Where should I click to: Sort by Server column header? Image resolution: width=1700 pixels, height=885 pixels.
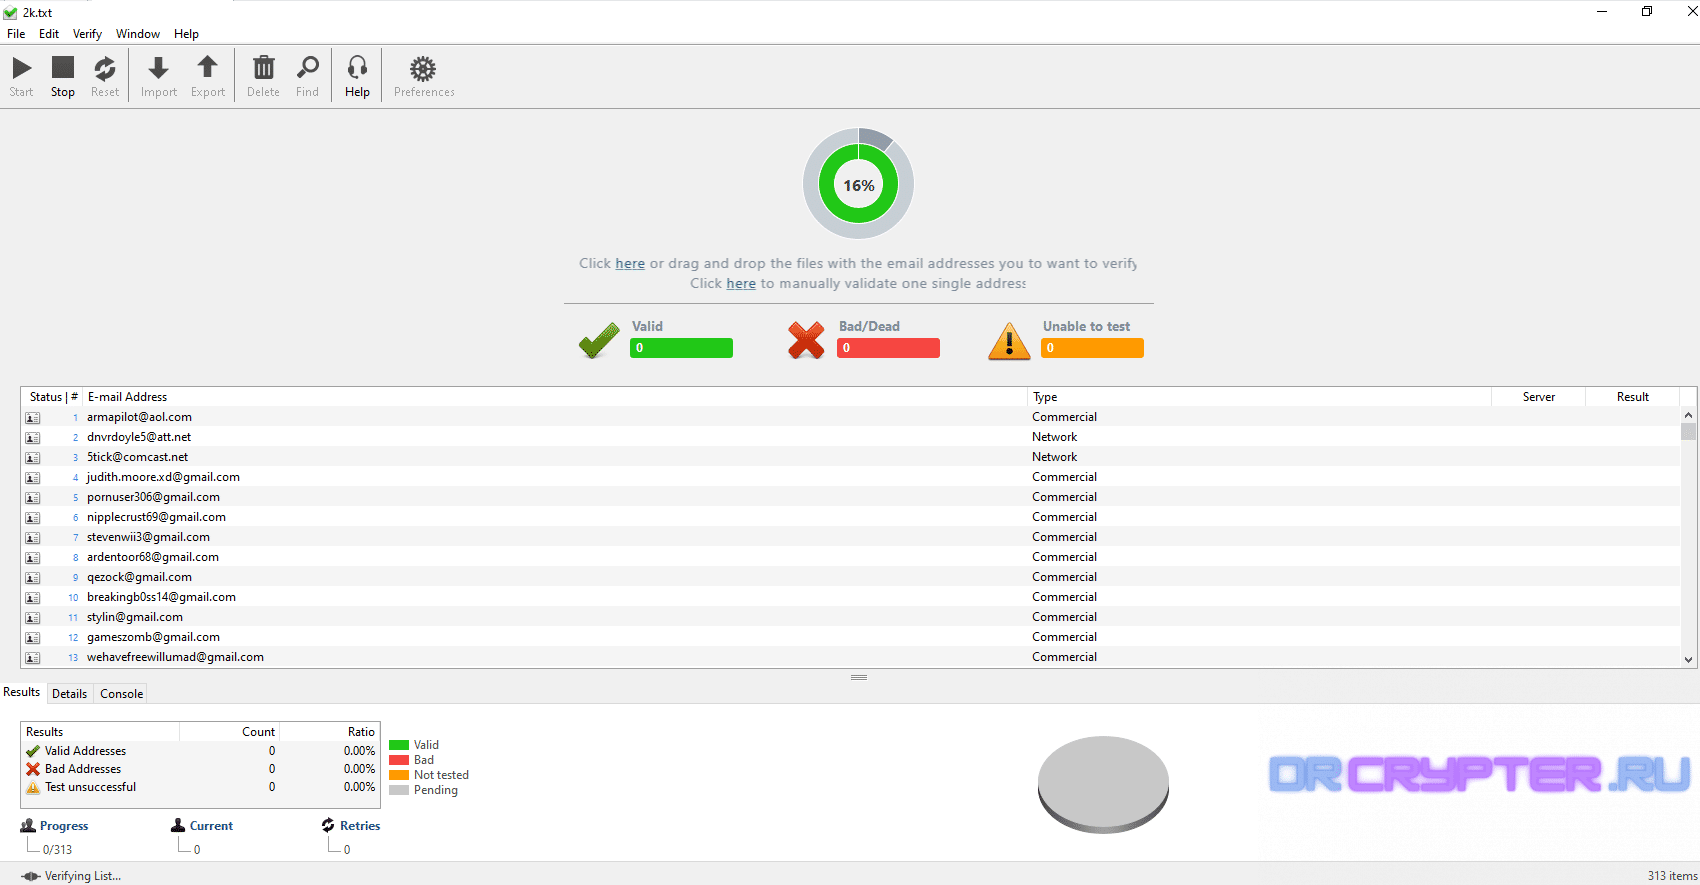[x=1539, y=397]
